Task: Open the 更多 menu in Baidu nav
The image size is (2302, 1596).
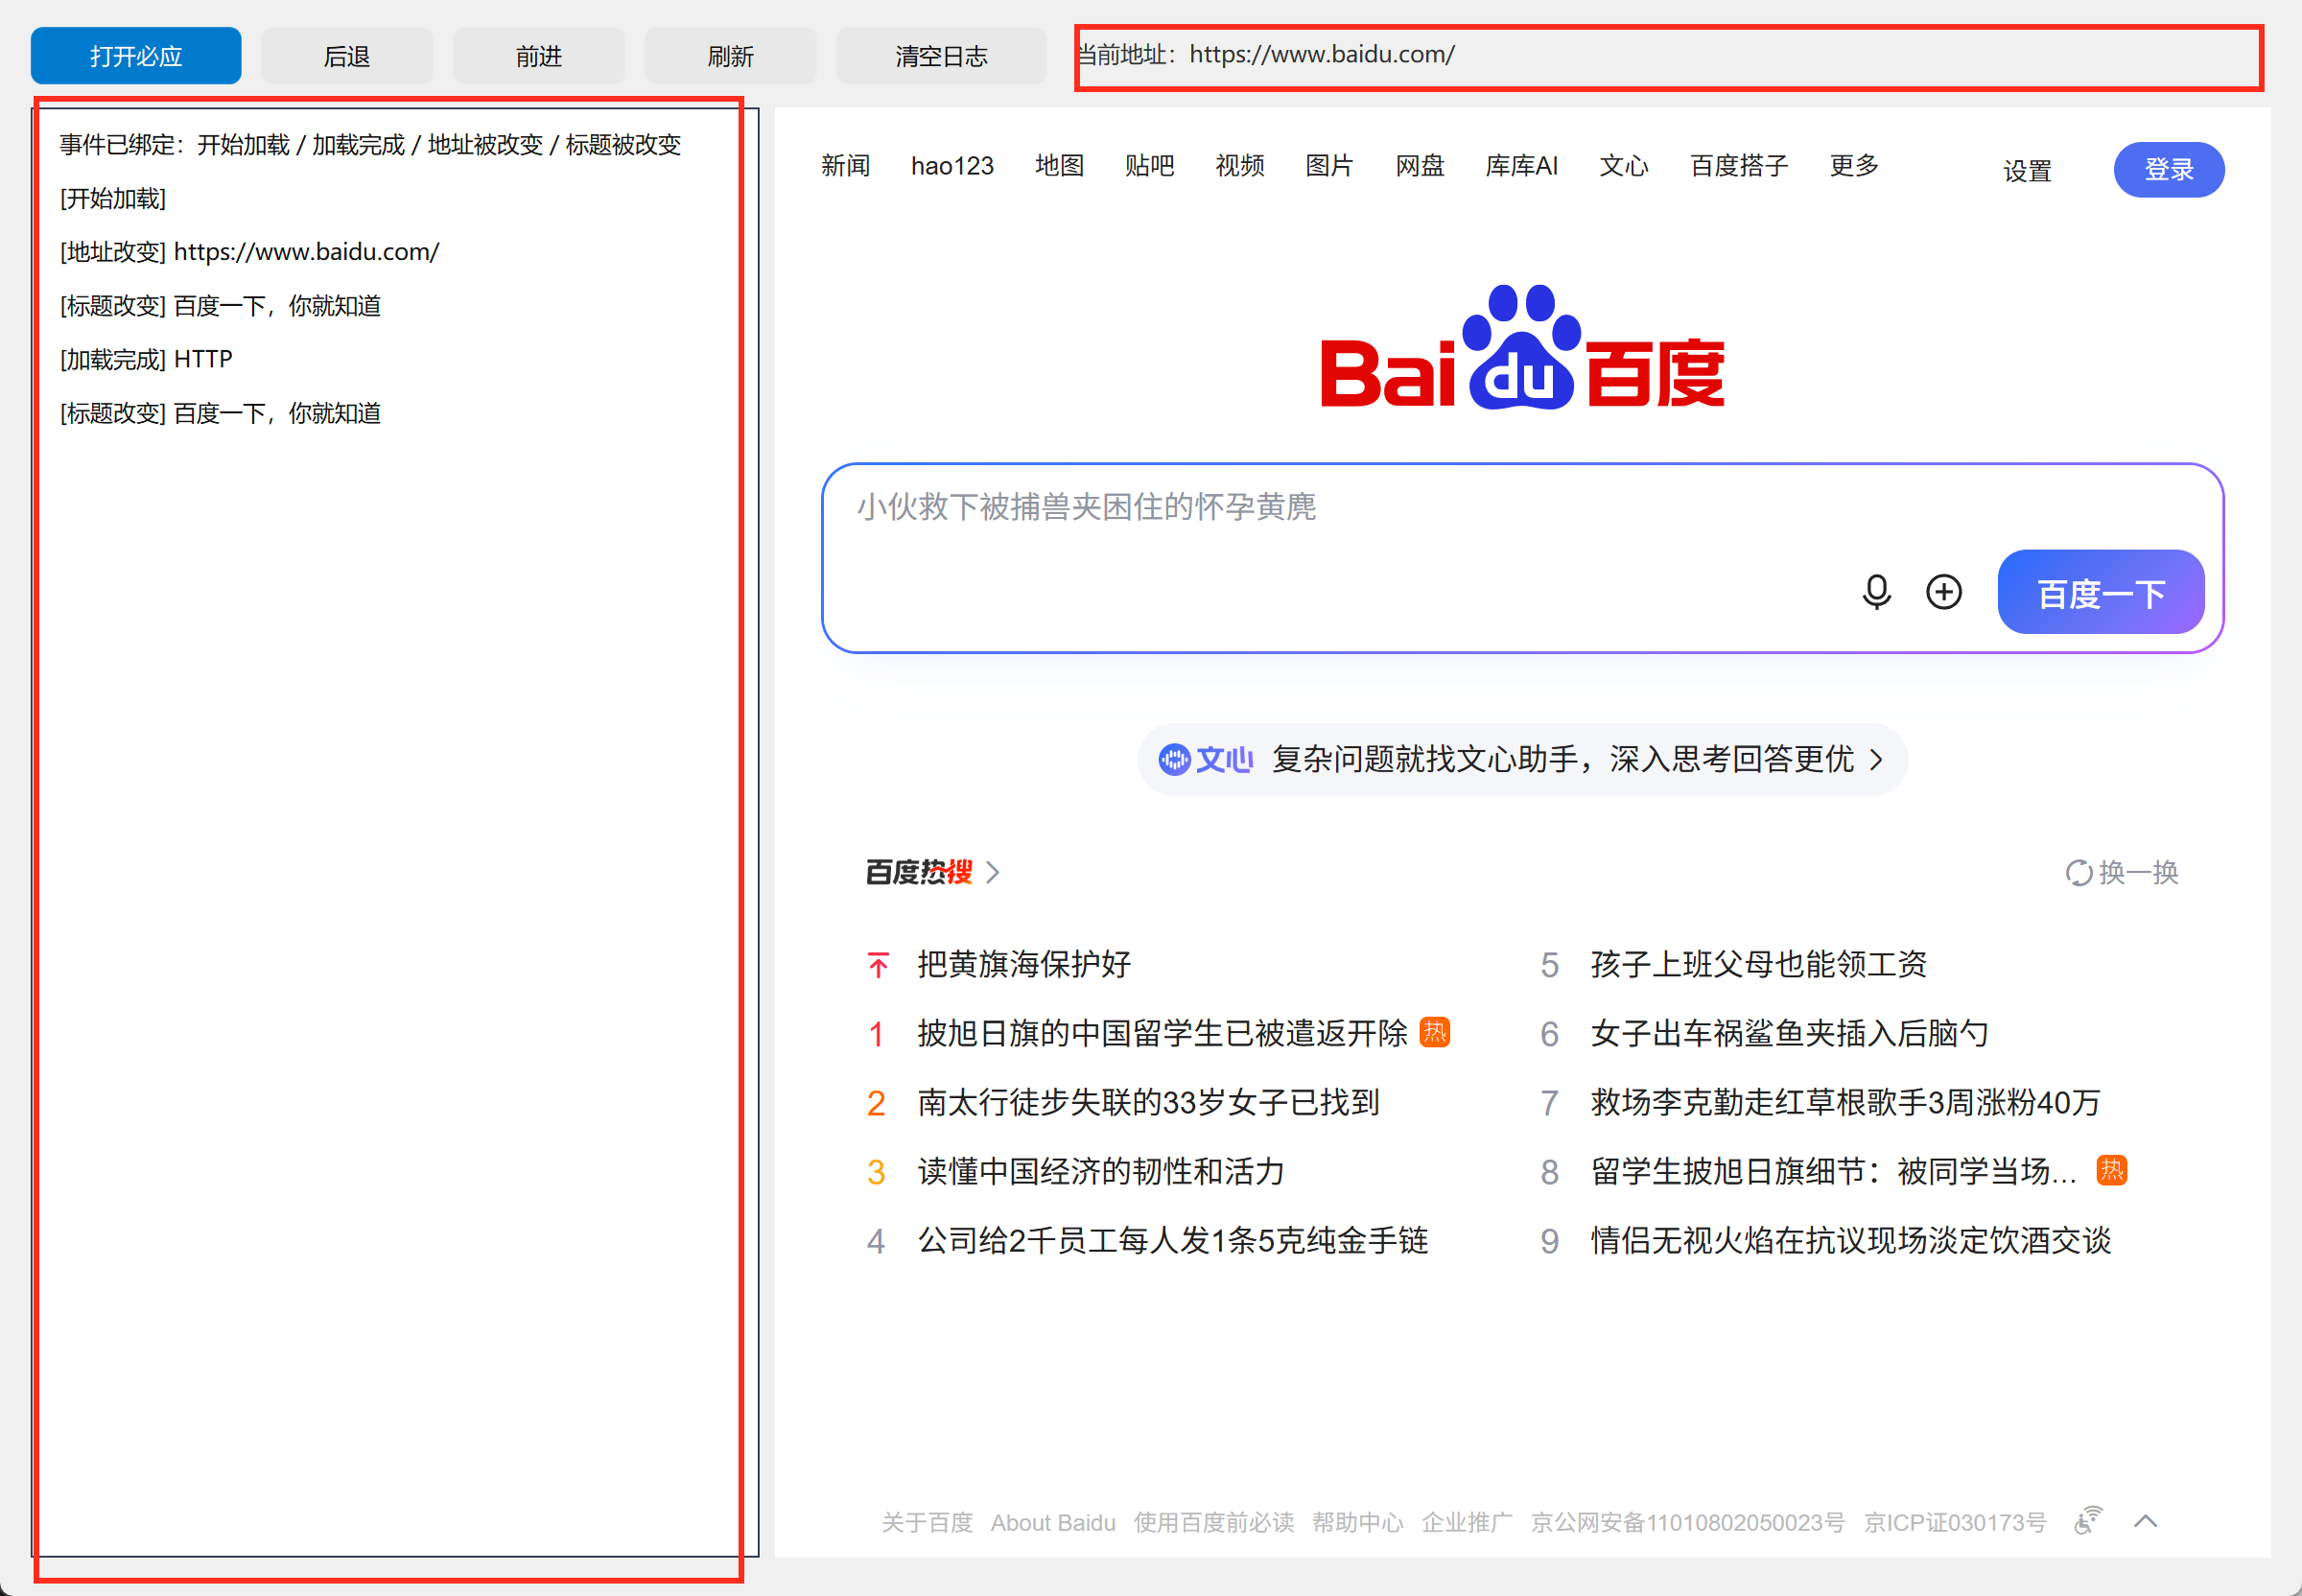Action: pyautogui.click(x=1853, y=166)
